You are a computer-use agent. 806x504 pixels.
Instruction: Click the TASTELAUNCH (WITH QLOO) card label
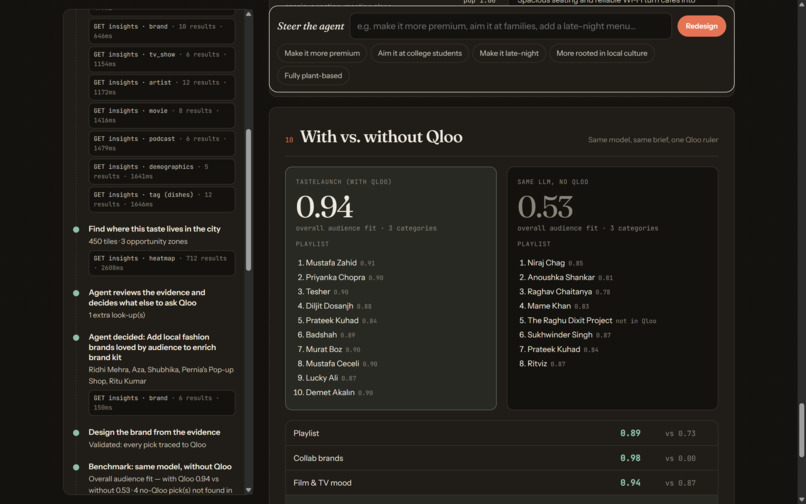tap(343, 182)
